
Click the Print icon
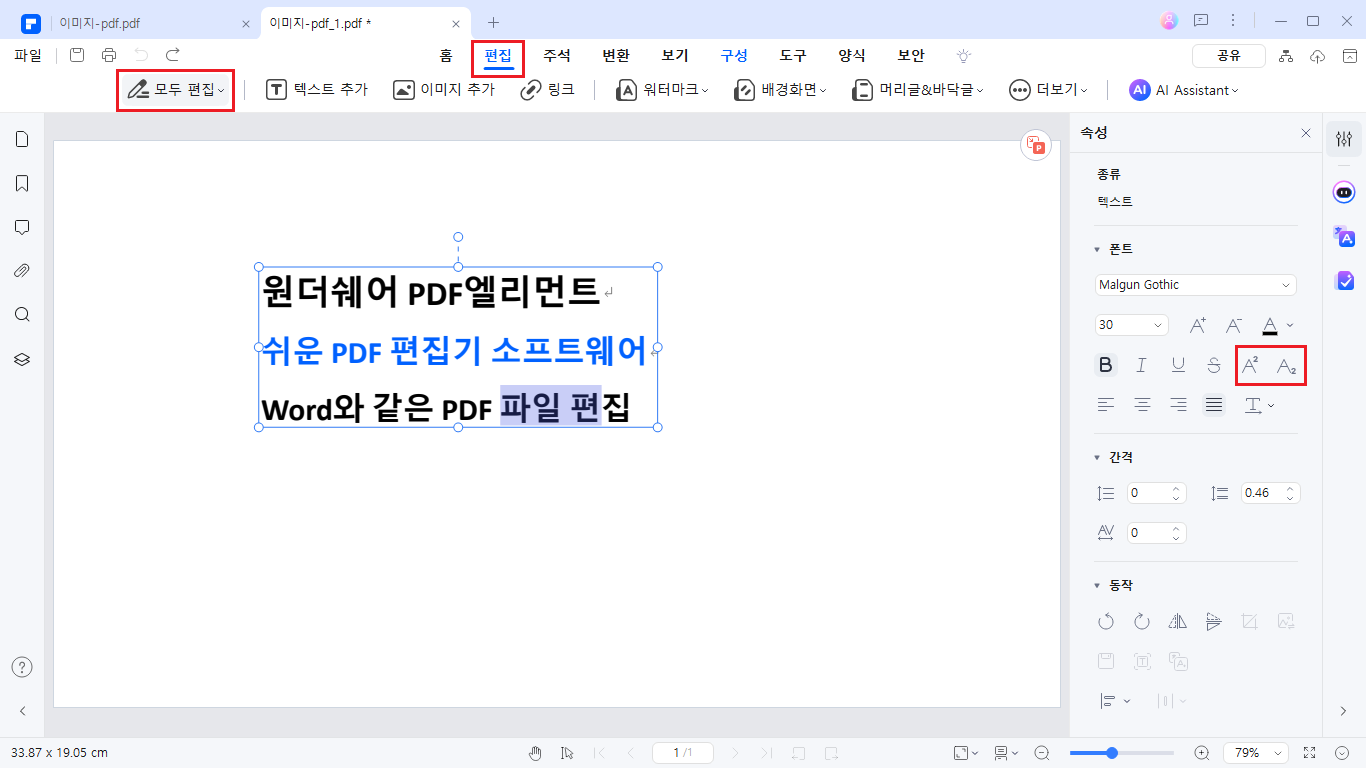point(109,55)
